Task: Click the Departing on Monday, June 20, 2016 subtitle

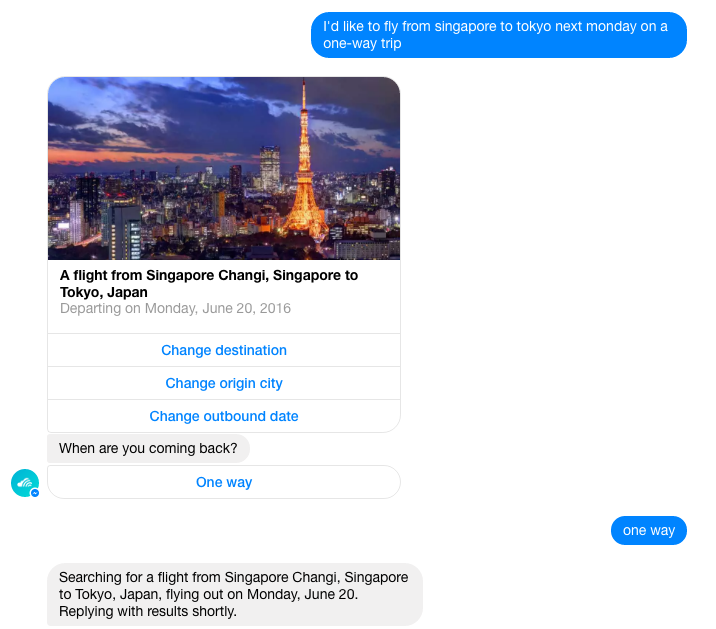Action: click(175, 308)
